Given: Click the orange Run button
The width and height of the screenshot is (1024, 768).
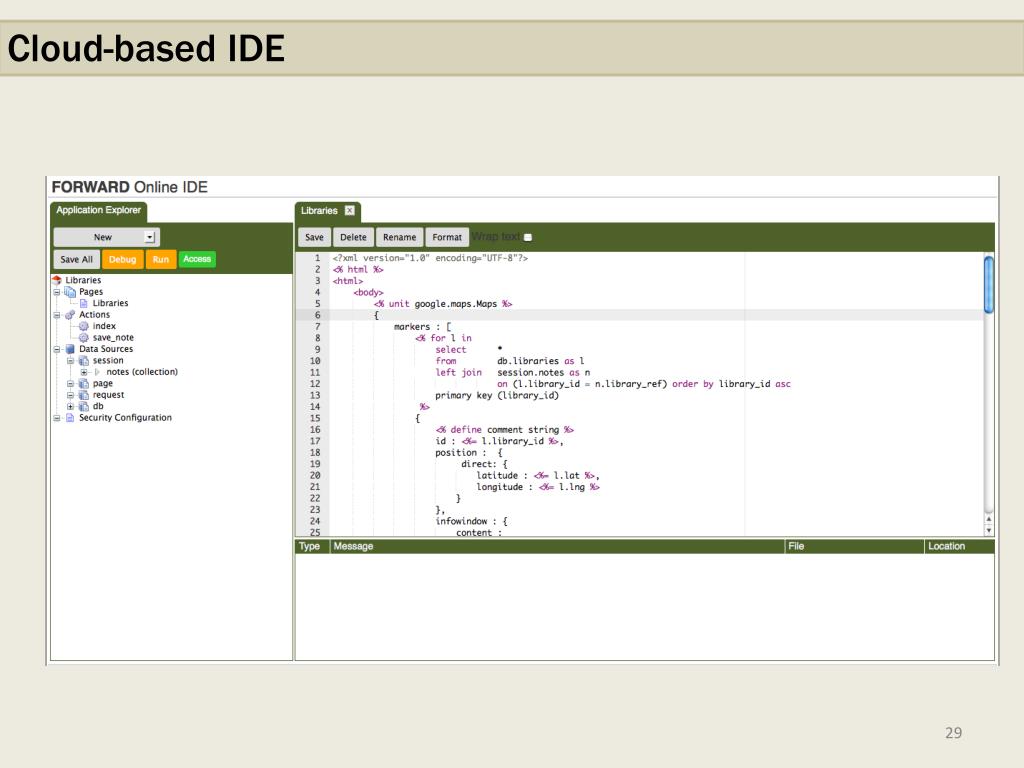Looking at the screenshot, I should pos(161,259).
